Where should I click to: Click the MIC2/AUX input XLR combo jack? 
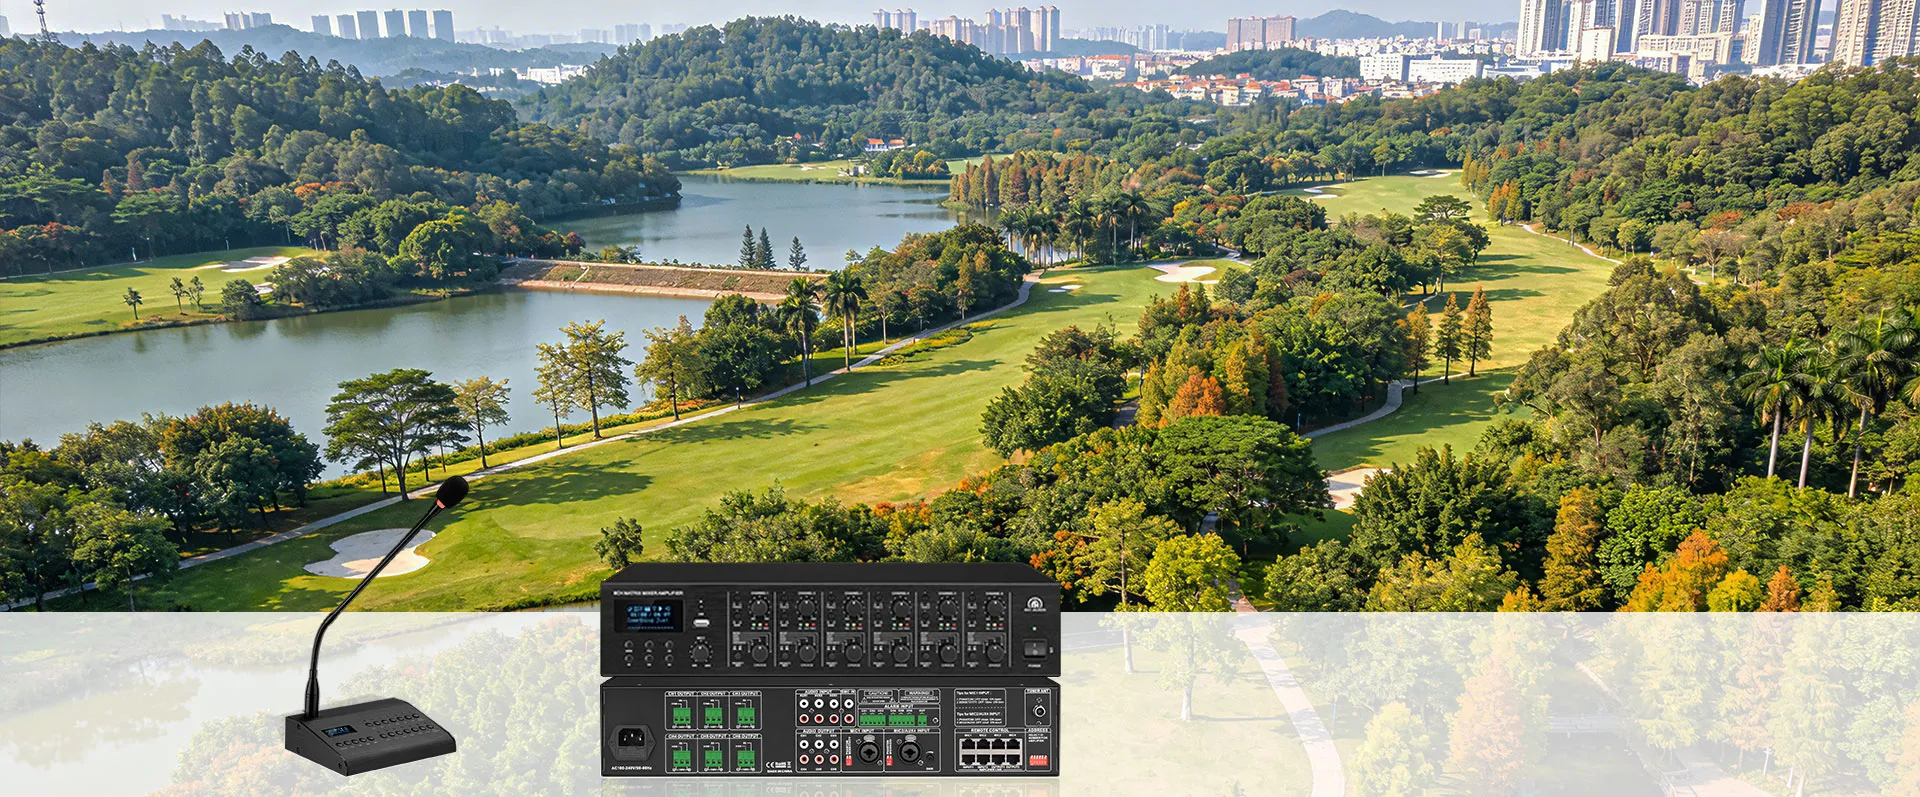[911, 752]
